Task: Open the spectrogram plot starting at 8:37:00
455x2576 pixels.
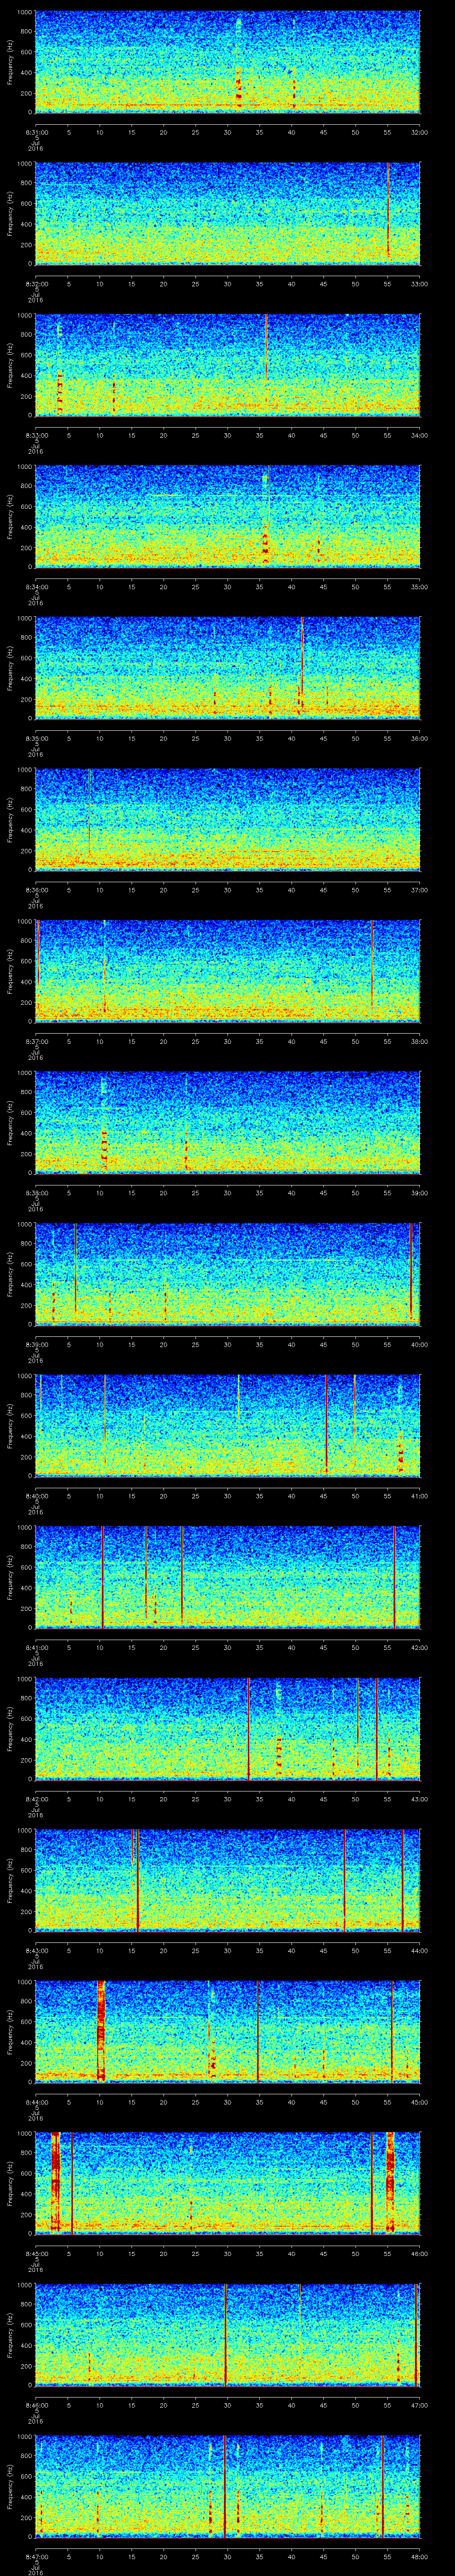Action: [227, 970]
